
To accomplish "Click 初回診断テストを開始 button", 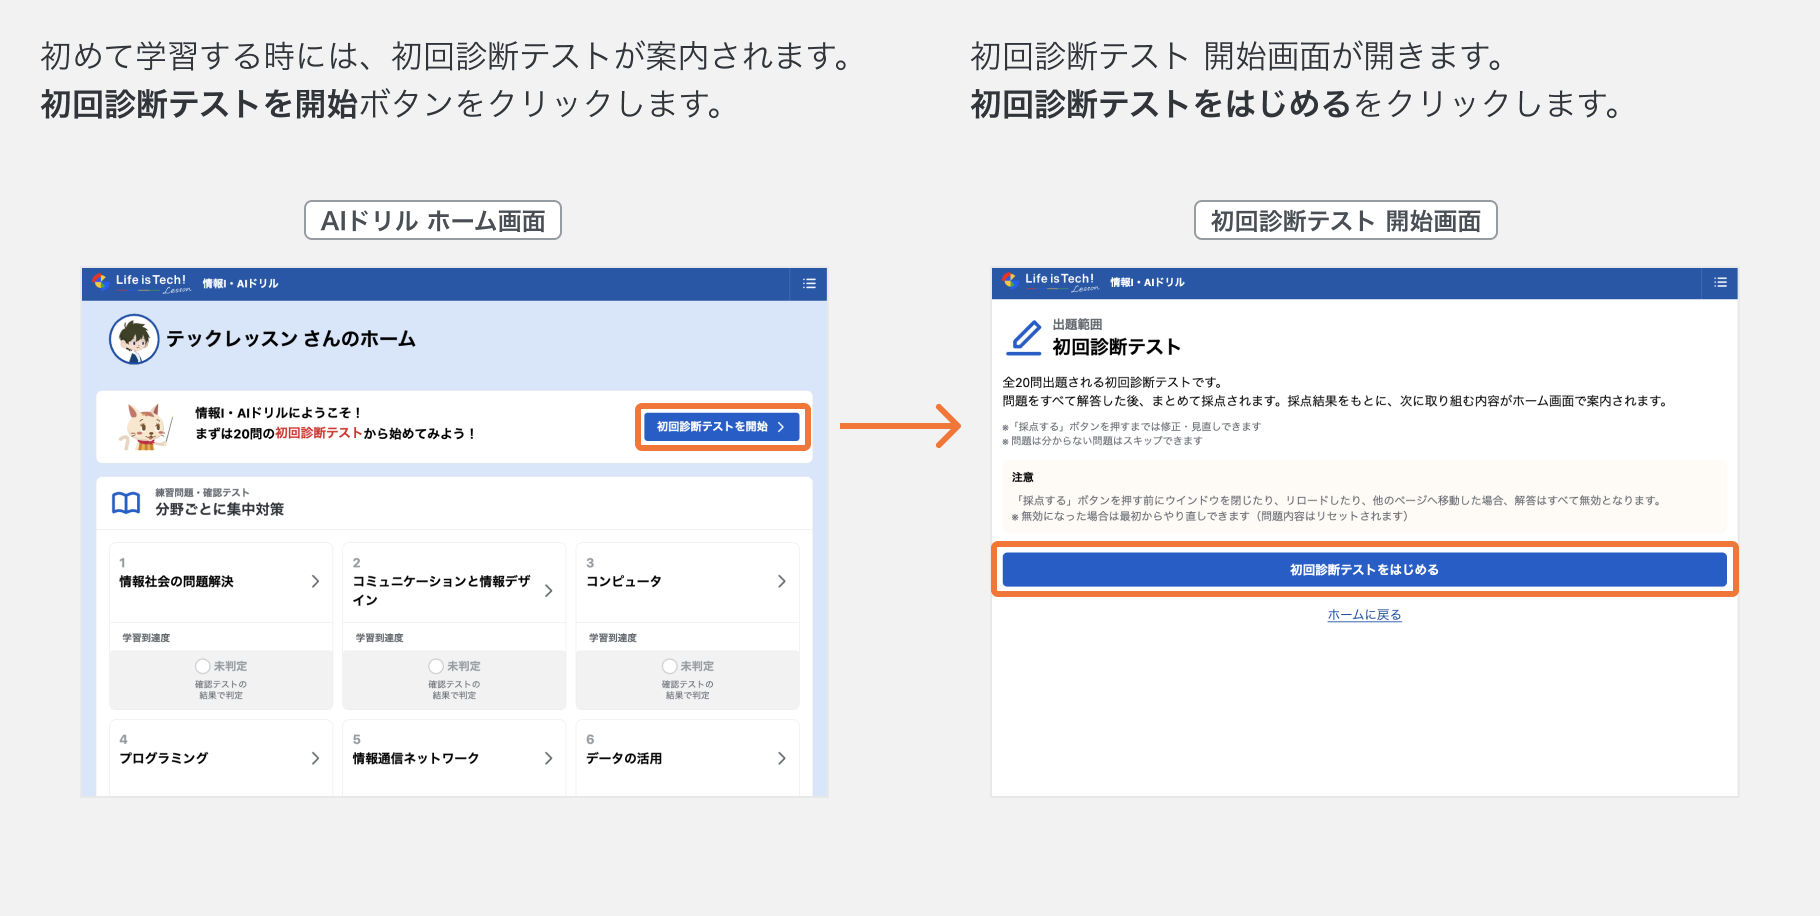I will 721,427.
